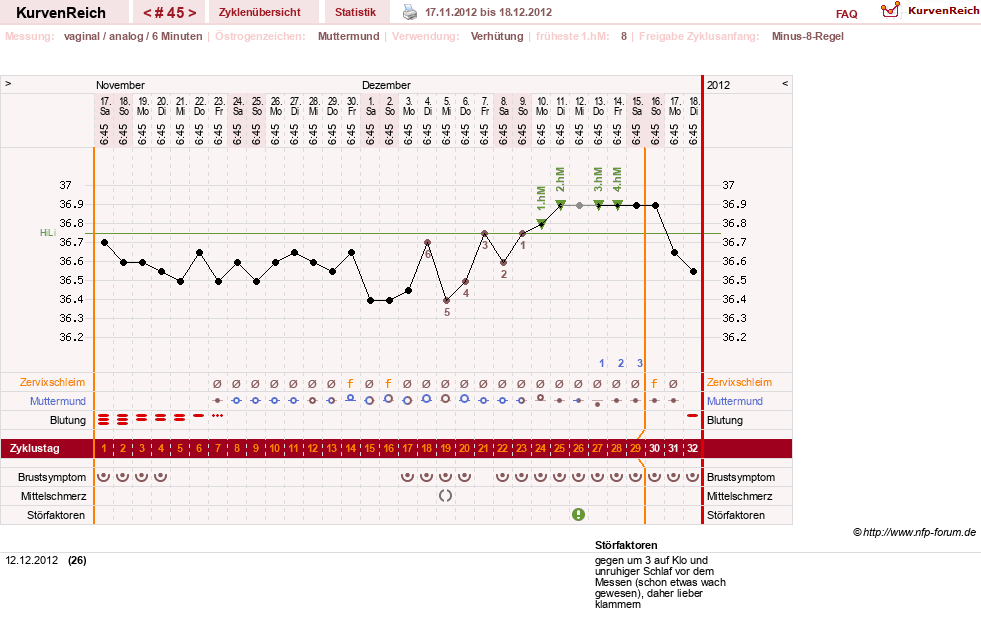Screen dimensions: 981x642
Task: Expand chart with the left-edge > arrow
Action: point(8,83)
